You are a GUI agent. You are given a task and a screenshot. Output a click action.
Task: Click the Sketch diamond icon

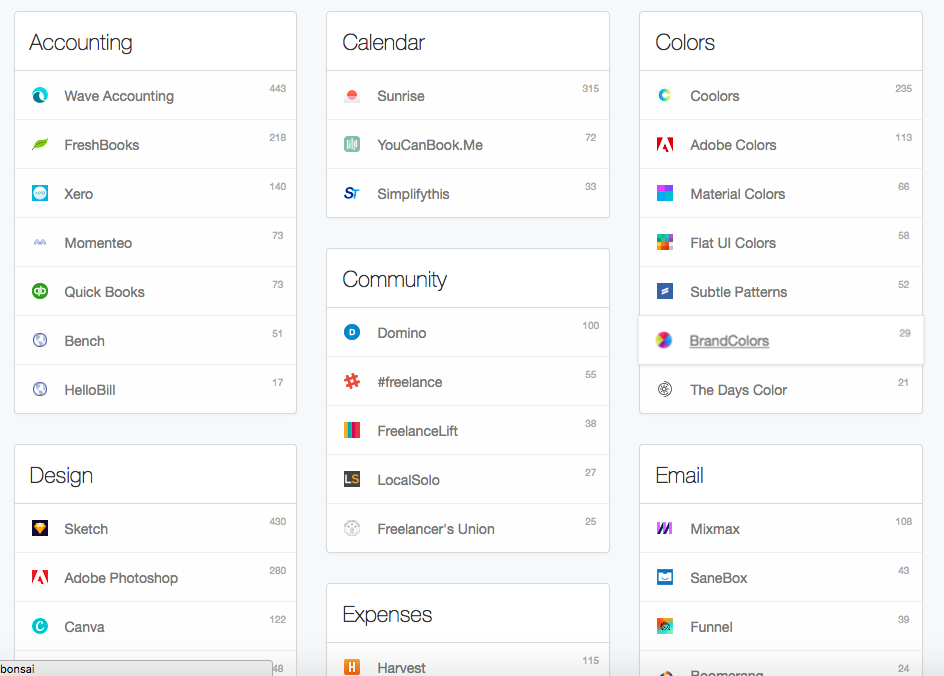click(x=40, y=529)
